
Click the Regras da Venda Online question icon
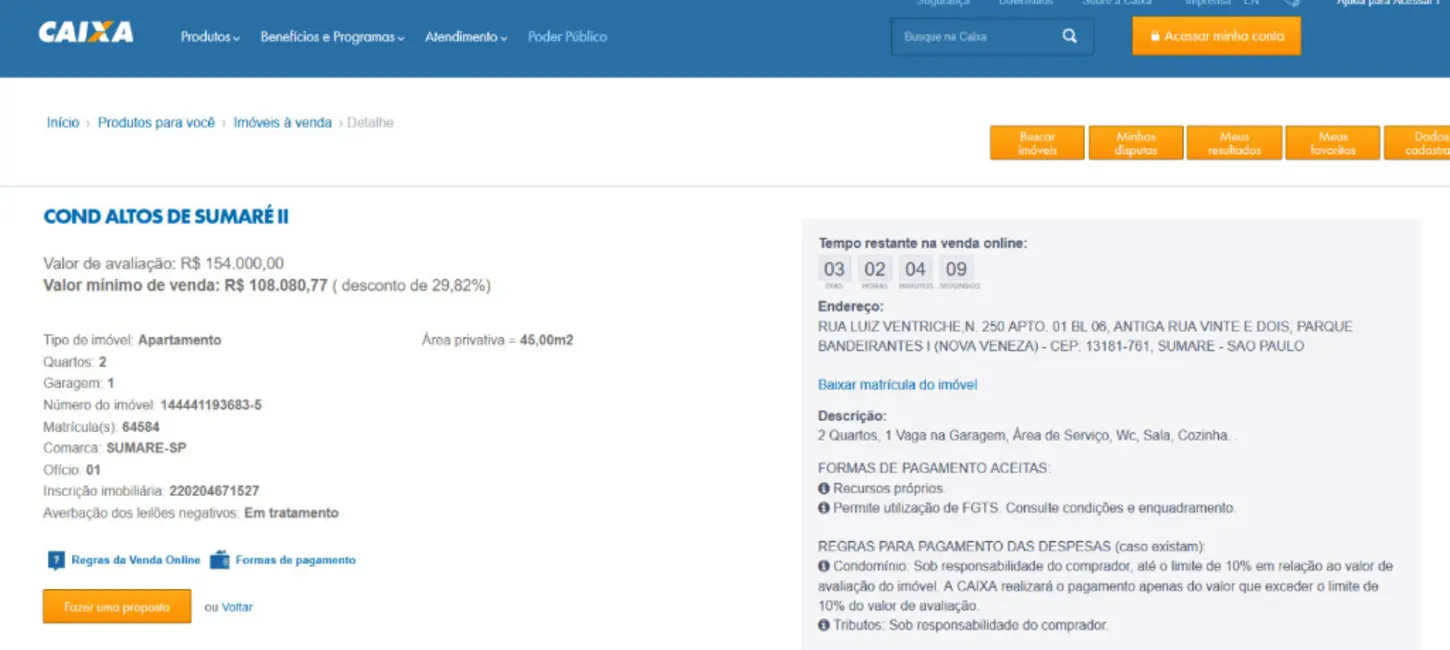[56, 560]
